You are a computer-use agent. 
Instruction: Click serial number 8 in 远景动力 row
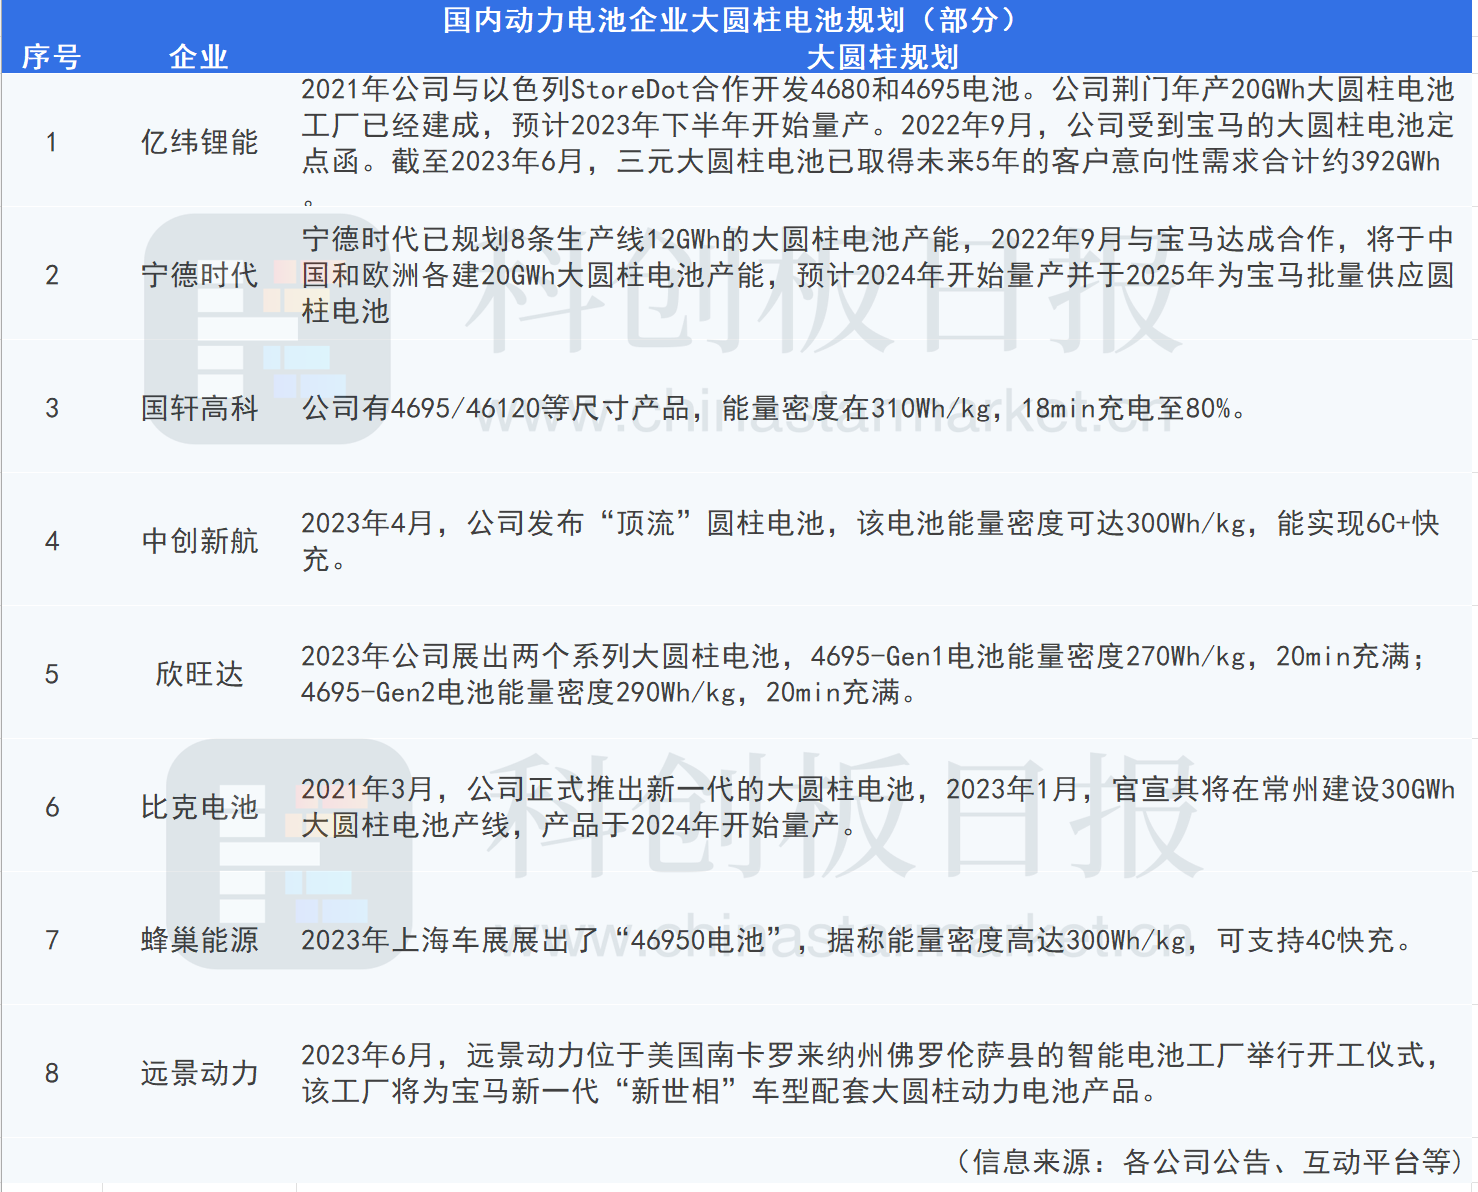[51, 1073]
